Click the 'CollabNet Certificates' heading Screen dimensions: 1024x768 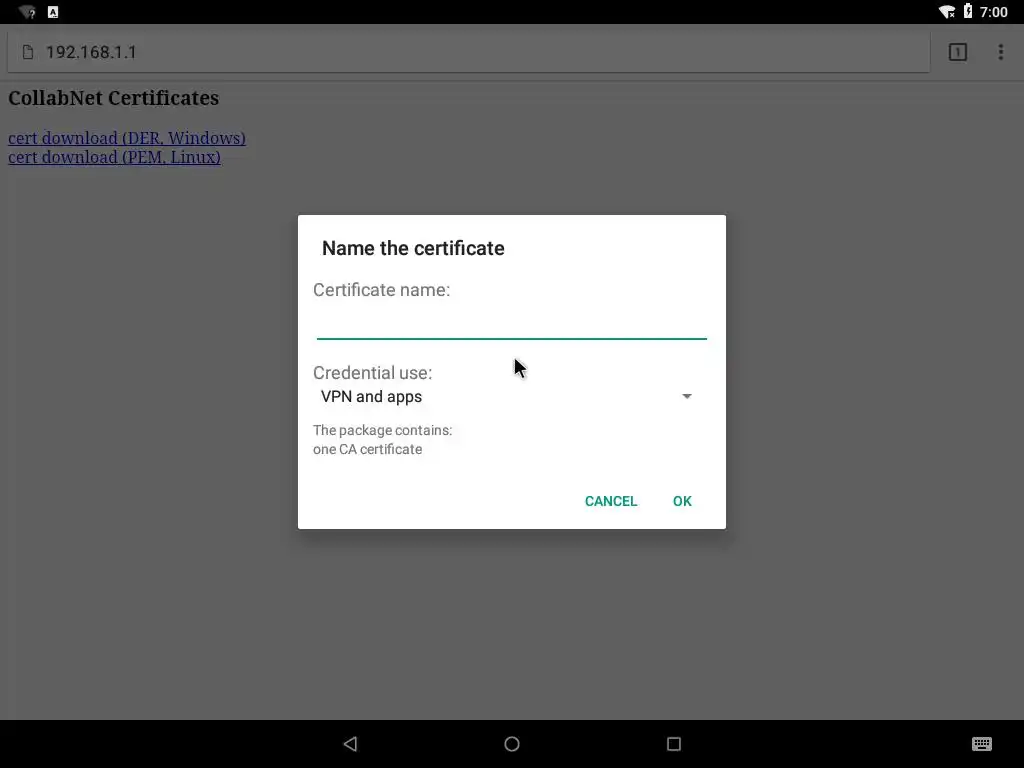[114, 98]
